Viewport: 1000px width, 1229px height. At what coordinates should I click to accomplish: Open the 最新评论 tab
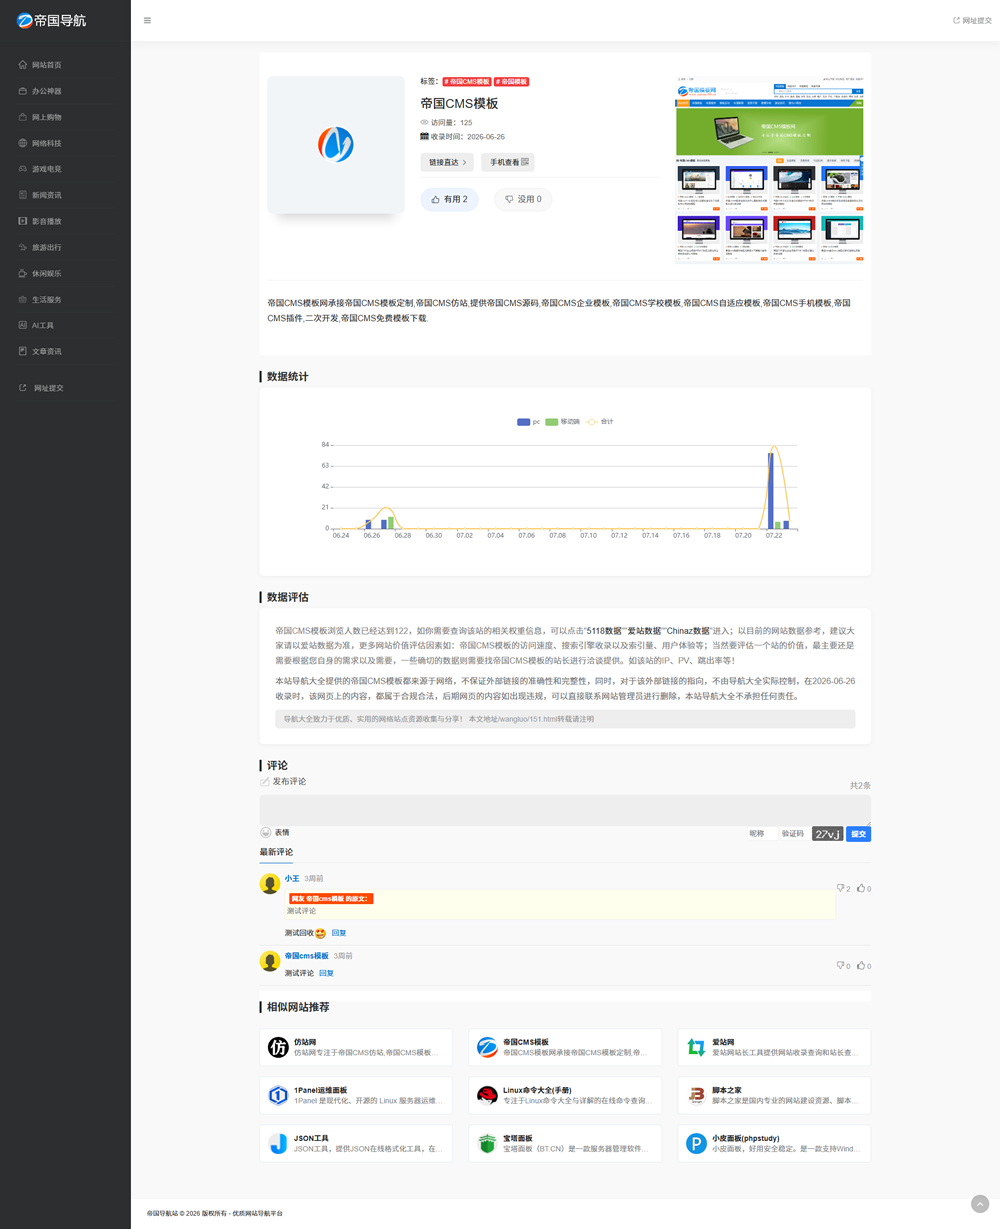pos(276,852)
